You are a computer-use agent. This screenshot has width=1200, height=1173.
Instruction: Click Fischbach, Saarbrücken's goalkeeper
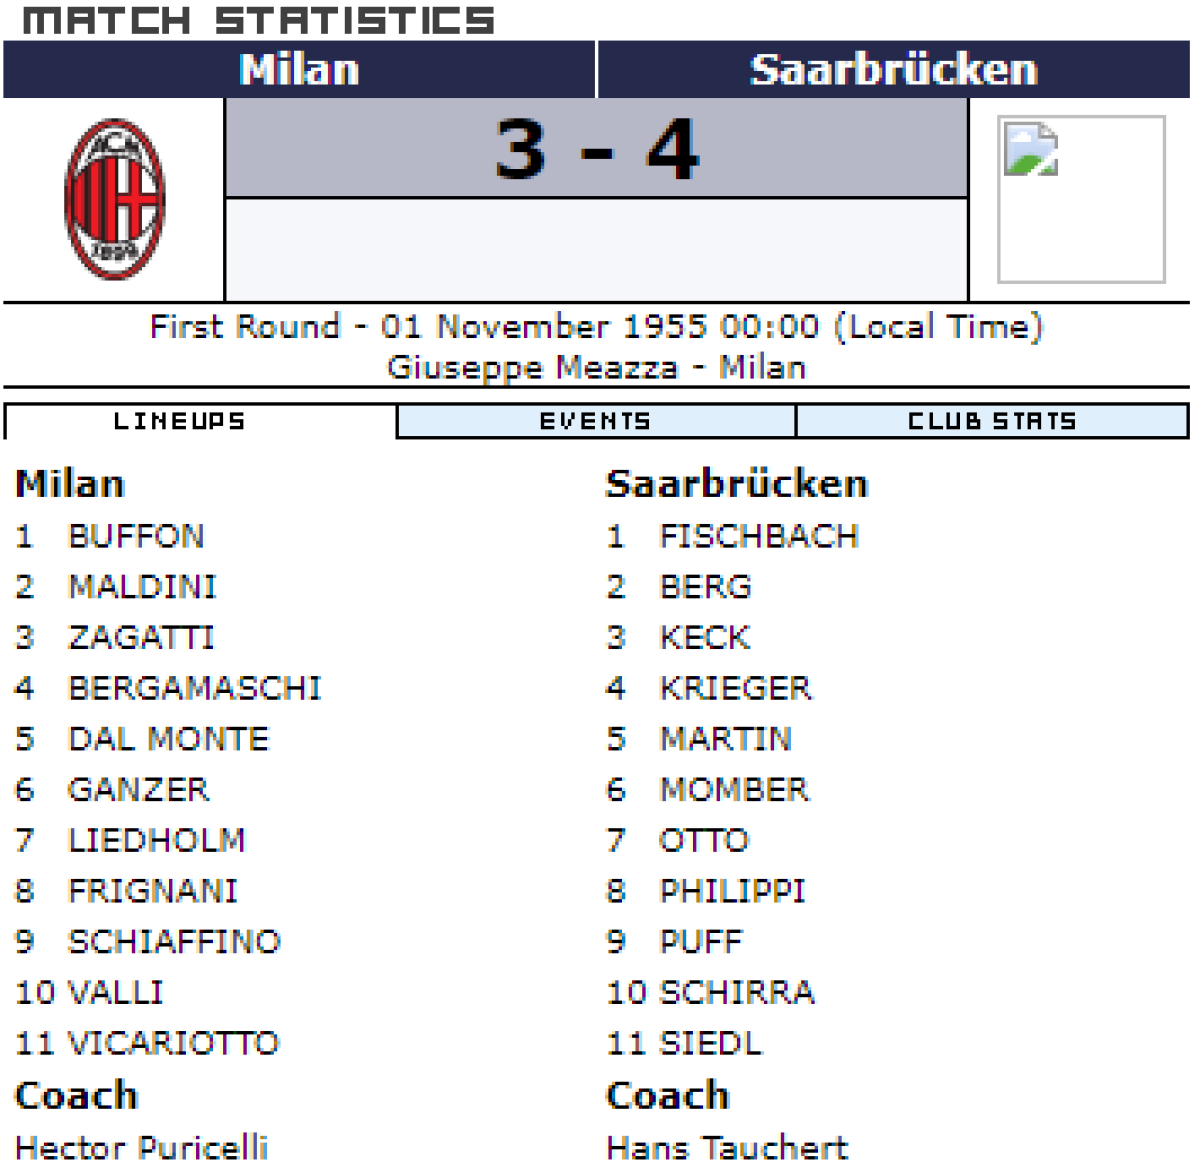759,536
